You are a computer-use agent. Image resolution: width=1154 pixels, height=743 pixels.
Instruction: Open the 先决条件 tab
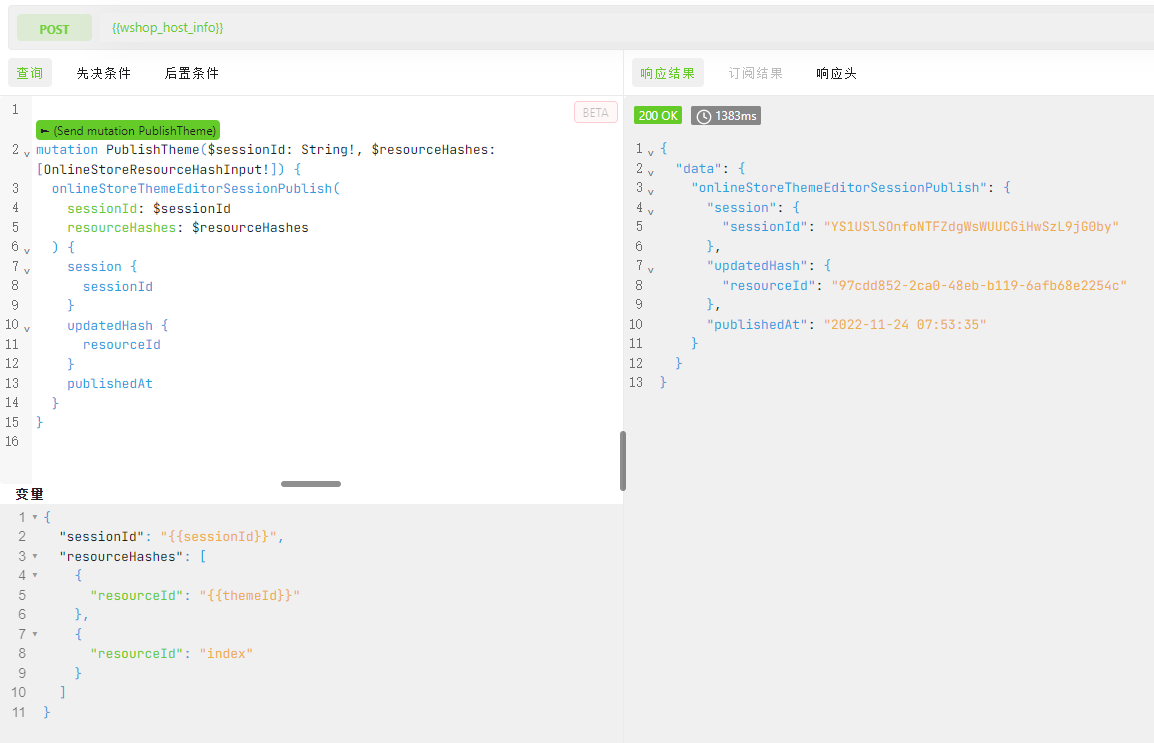coord(104,73)
